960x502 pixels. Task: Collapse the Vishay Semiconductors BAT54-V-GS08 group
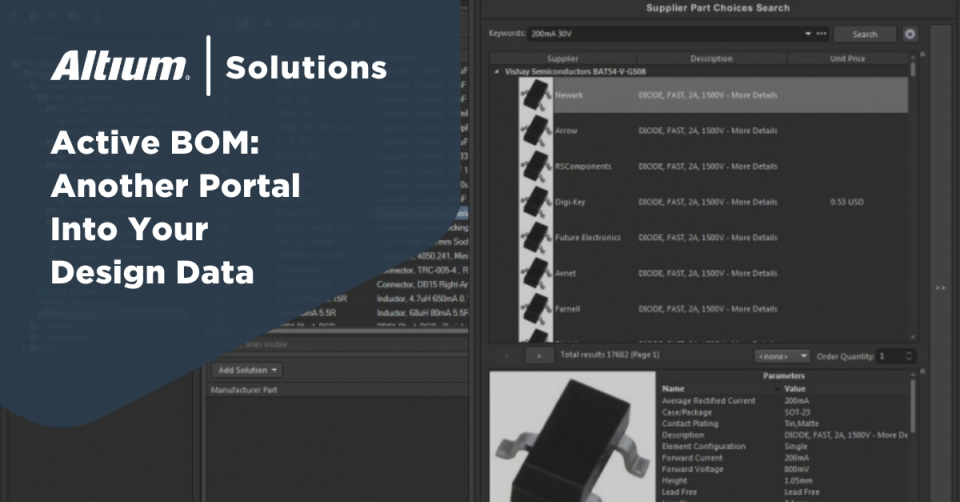[x=496, y=72]
